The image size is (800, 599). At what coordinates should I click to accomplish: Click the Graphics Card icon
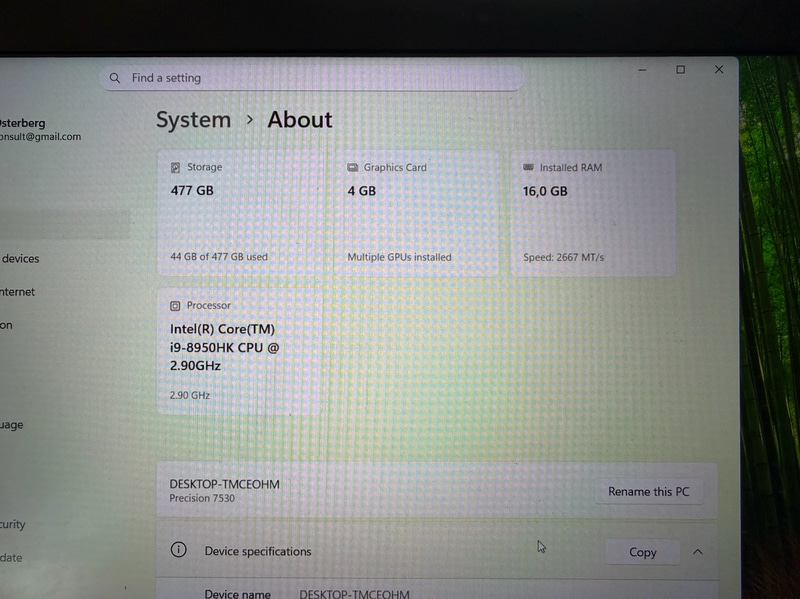pos(353,168)
